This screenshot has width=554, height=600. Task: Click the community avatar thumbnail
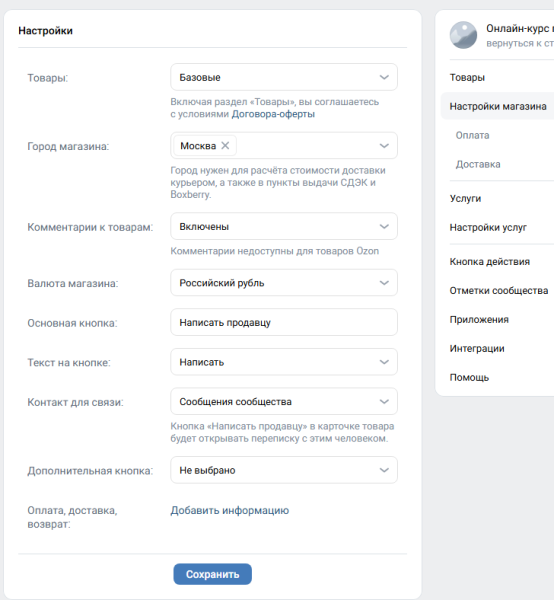463,35
